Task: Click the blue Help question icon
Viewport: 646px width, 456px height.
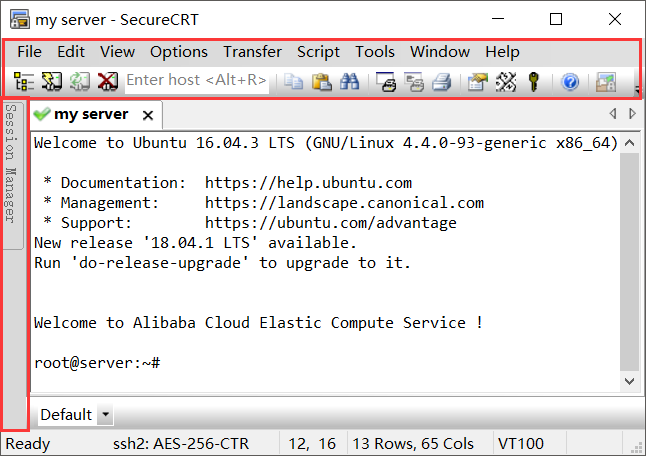Action: [x=570, y=82]
